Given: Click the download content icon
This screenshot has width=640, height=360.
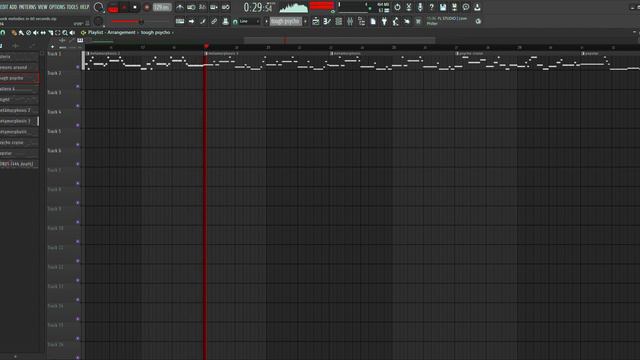Looking at the screenshot, I should click(x=477, y=7).
